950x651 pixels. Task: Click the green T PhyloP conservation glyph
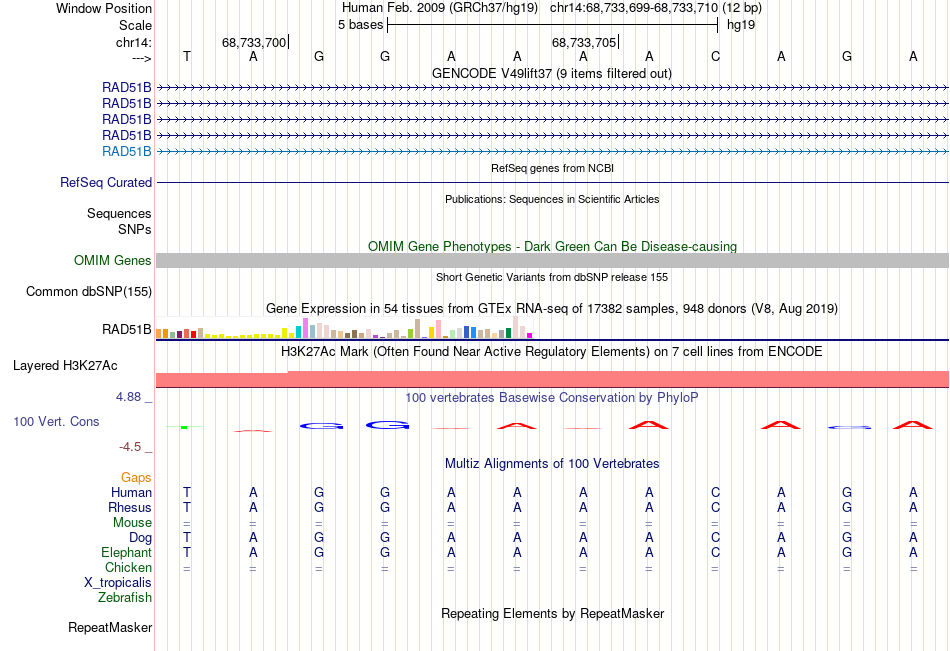pyautogui.click(x=184, y=427)
